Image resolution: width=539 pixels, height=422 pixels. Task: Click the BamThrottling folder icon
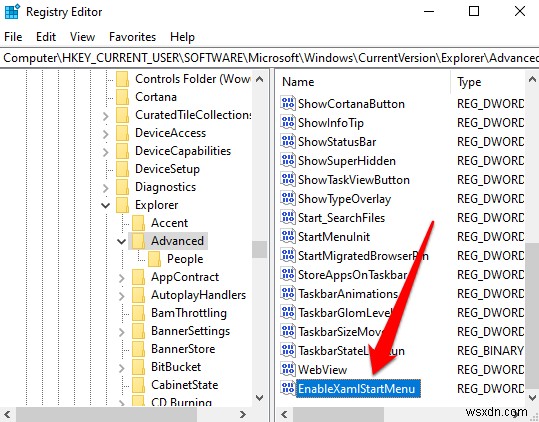[x=138, y=313]
